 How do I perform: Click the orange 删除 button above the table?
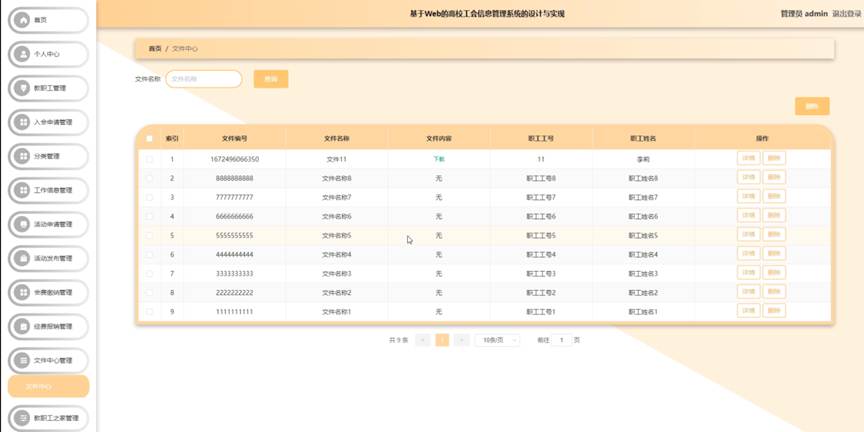coord(812,106)
